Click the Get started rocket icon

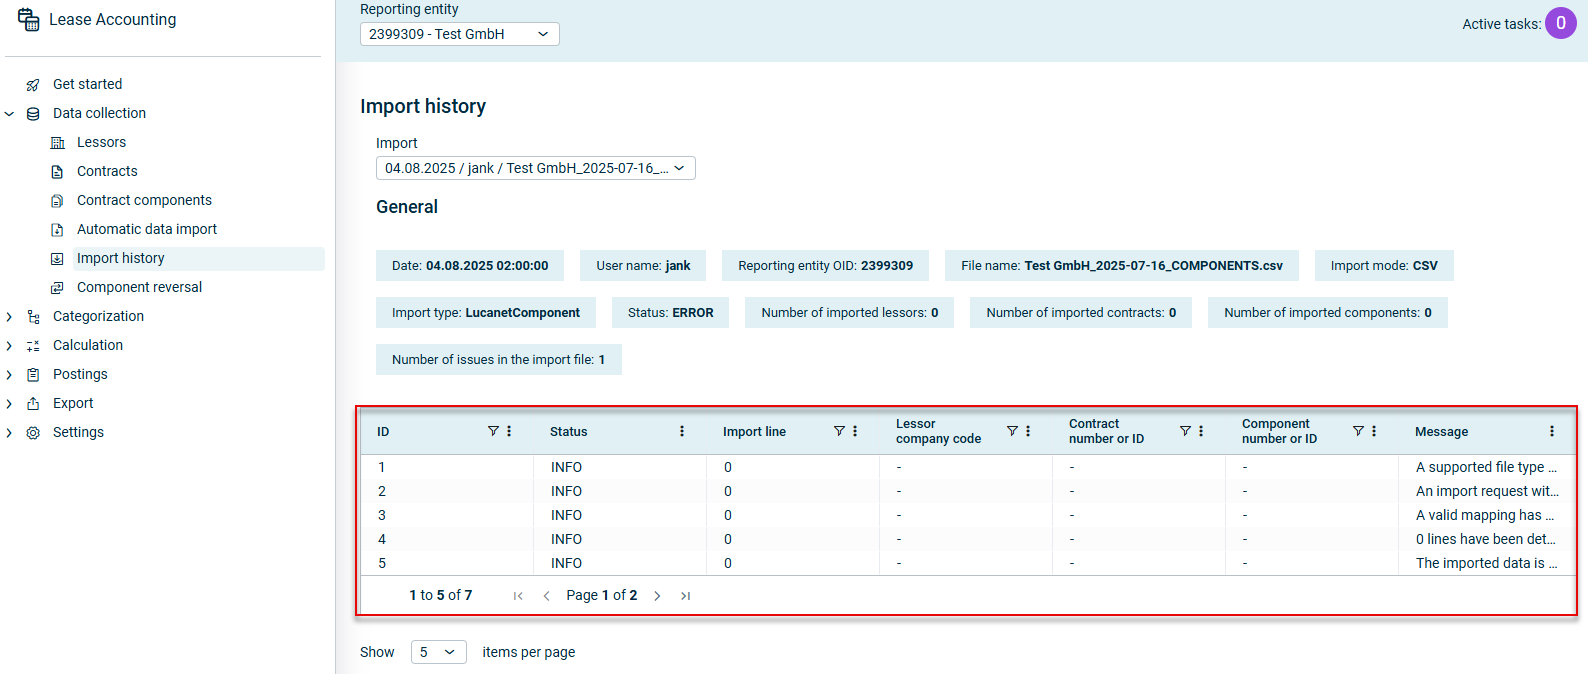(33, 85)
